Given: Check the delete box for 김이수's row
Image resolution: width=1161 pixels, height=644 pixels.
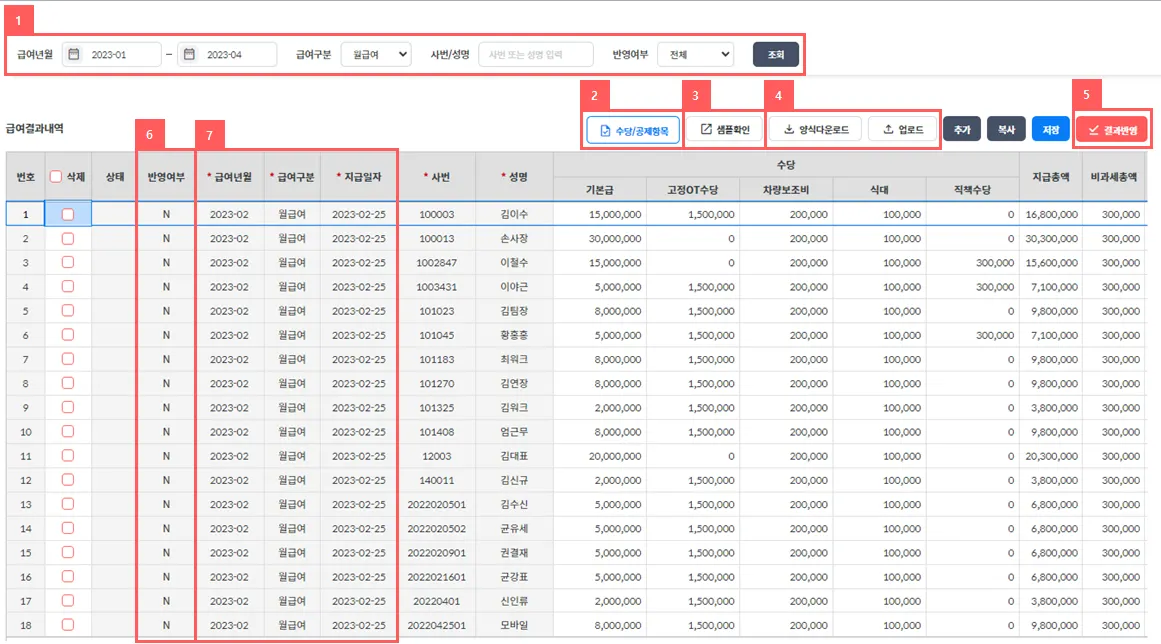Looking at the screenshot, I should click(68, 214).
